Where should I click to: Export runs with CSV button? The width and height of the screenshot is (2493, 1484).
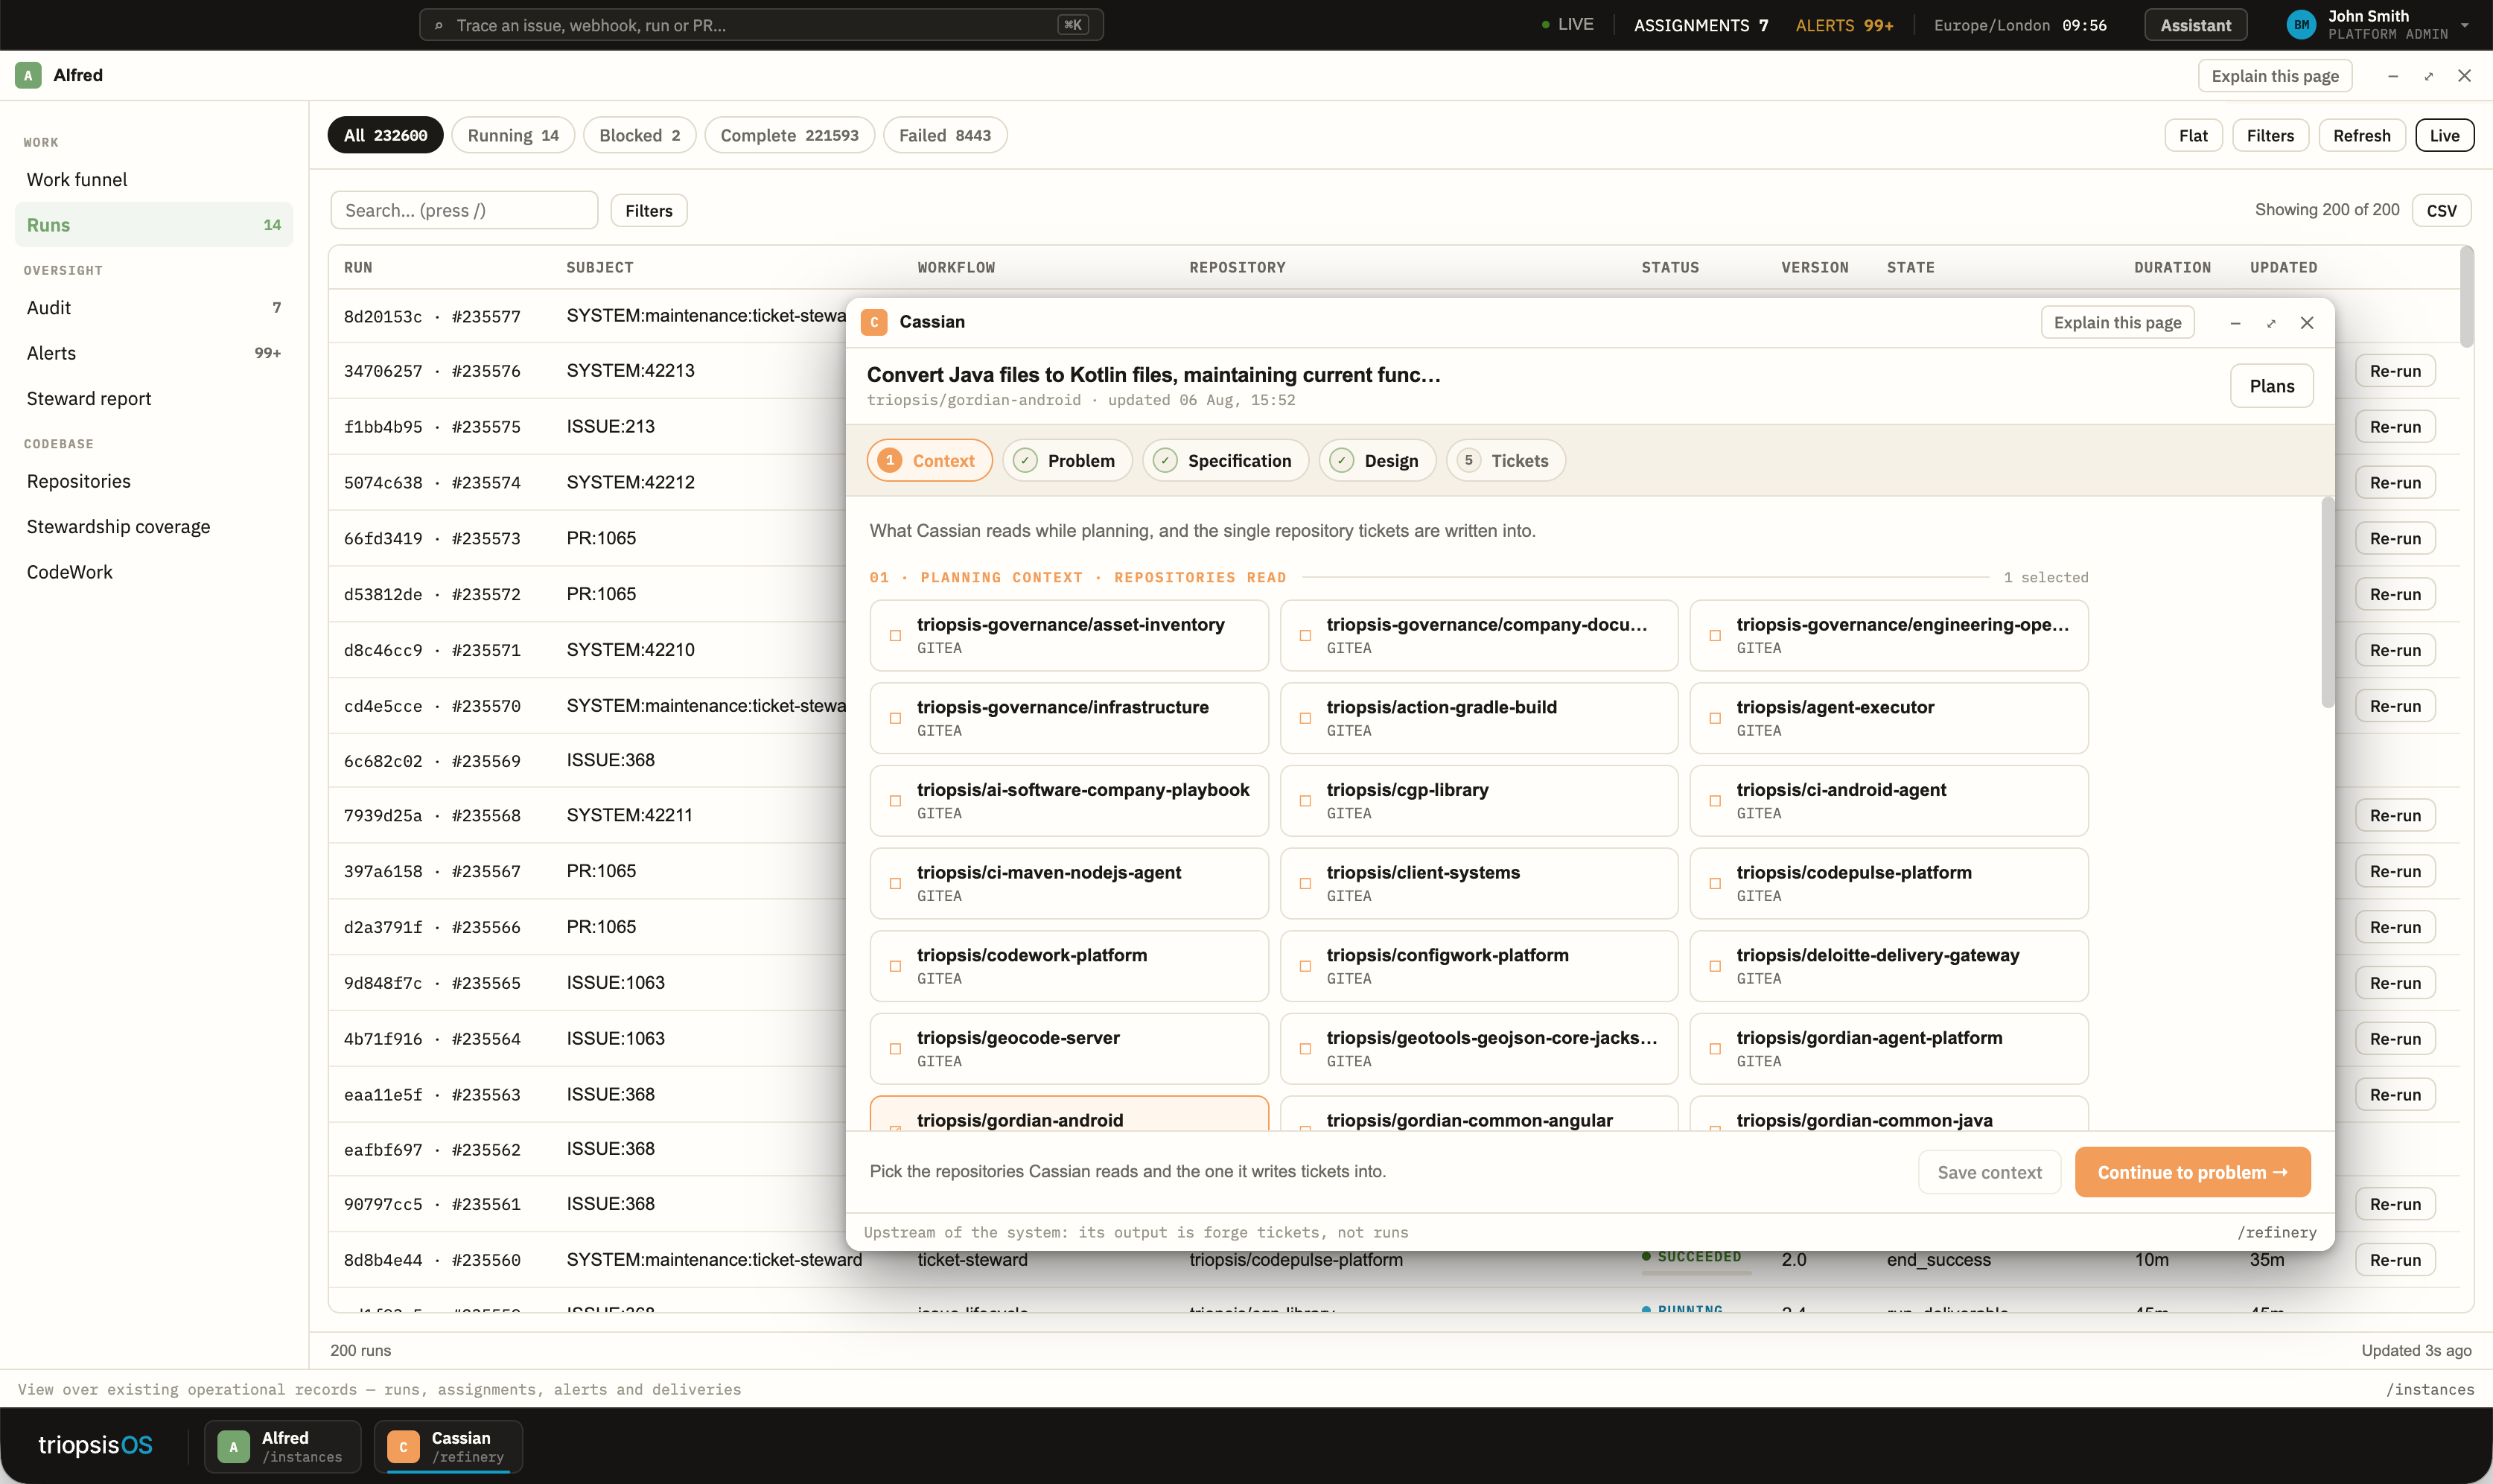point(2441,210)
